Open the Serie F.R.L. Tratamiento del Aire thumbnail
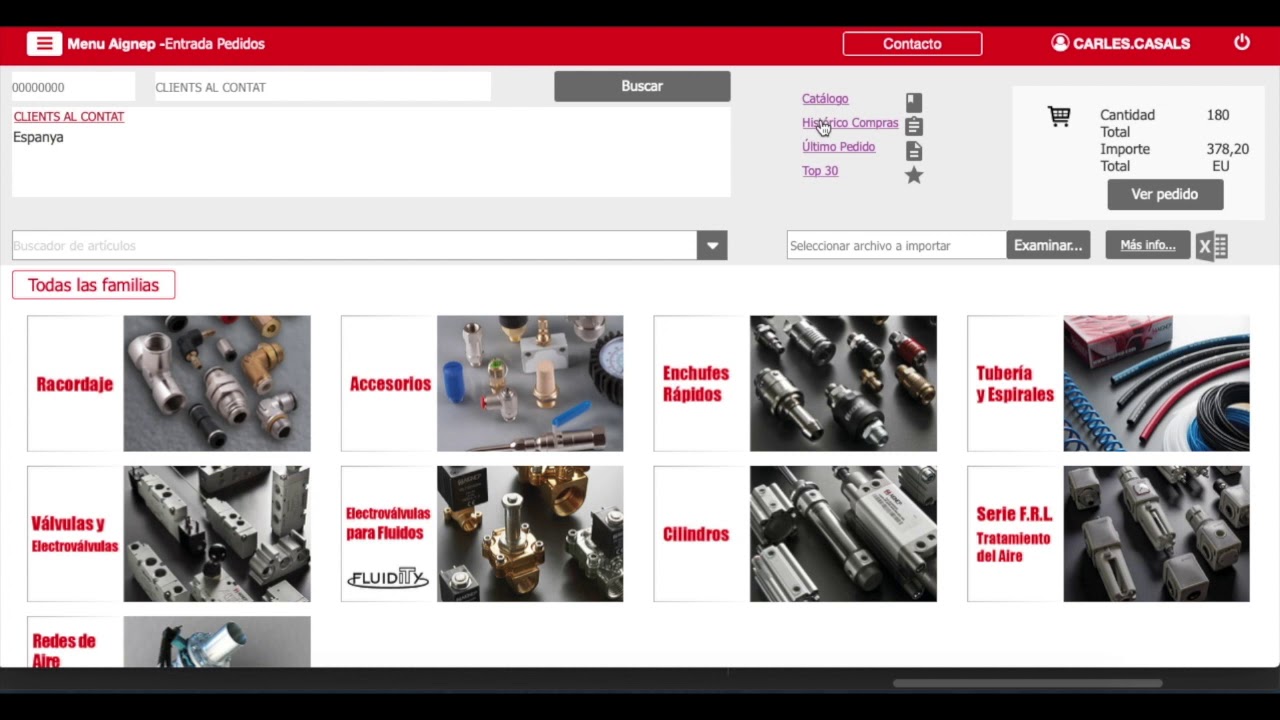Image resolution: width=1280 pixels, height=720 pixels. pos(1108,534)
